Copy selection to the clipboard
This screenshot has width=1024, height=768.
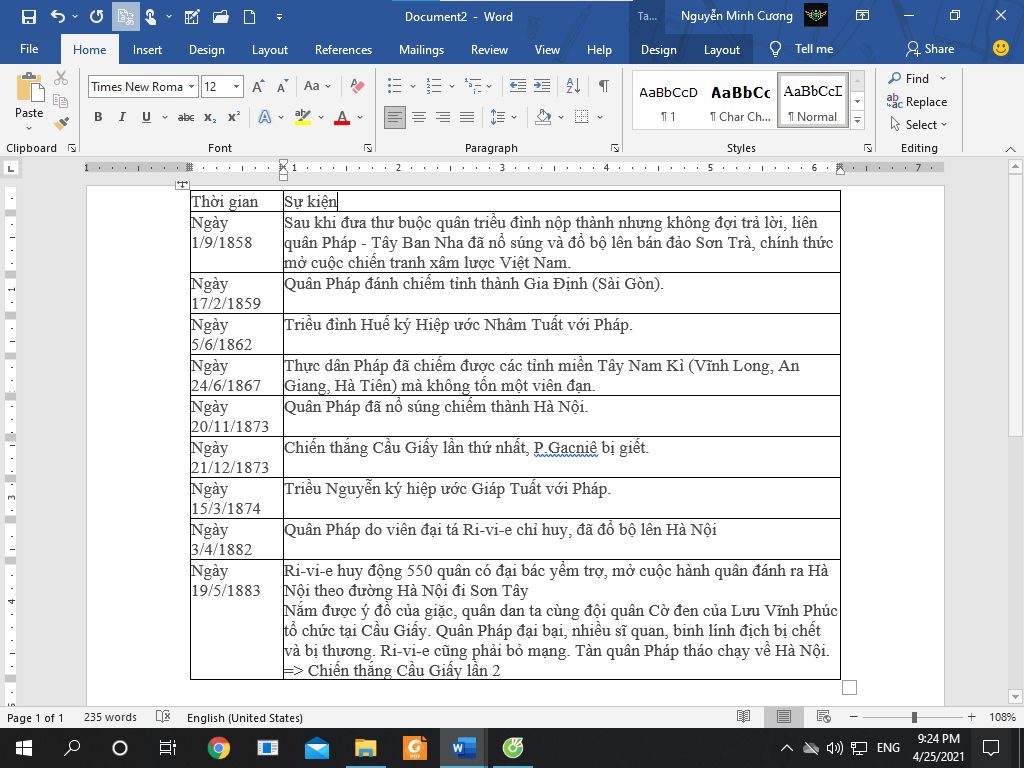(x=60, y=100)
